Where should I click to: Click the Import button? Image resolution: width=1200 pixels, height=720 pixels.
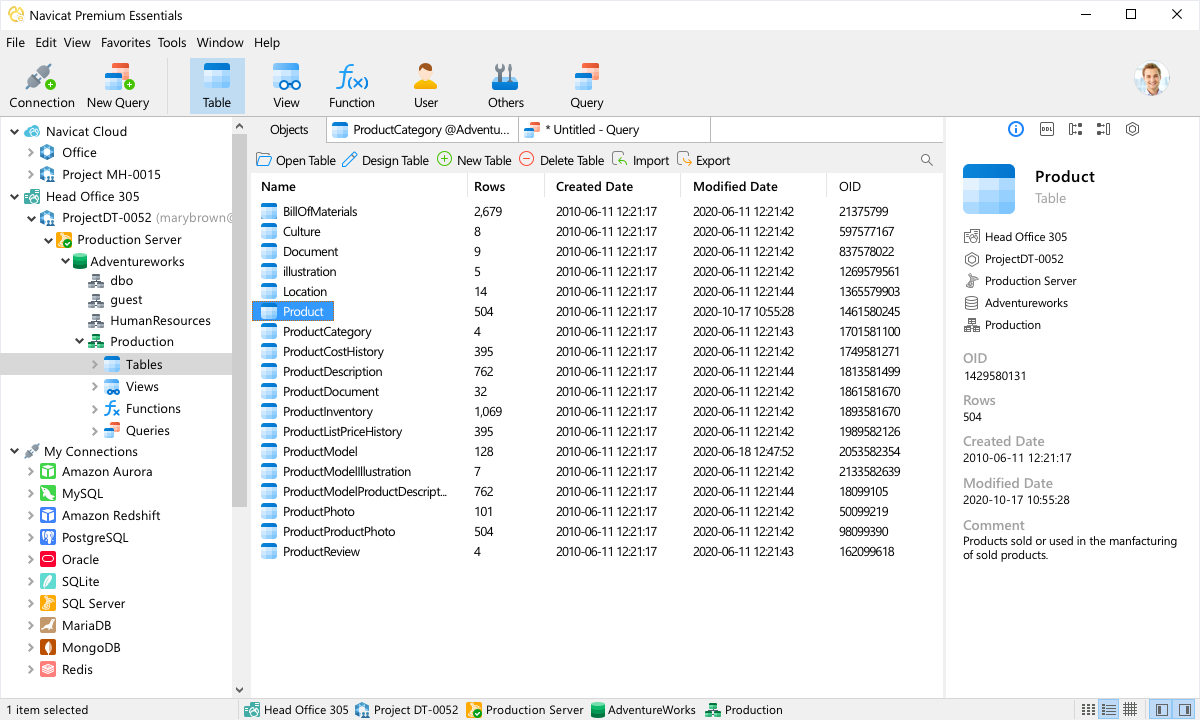pyautogui.click(x=640, y=160)
